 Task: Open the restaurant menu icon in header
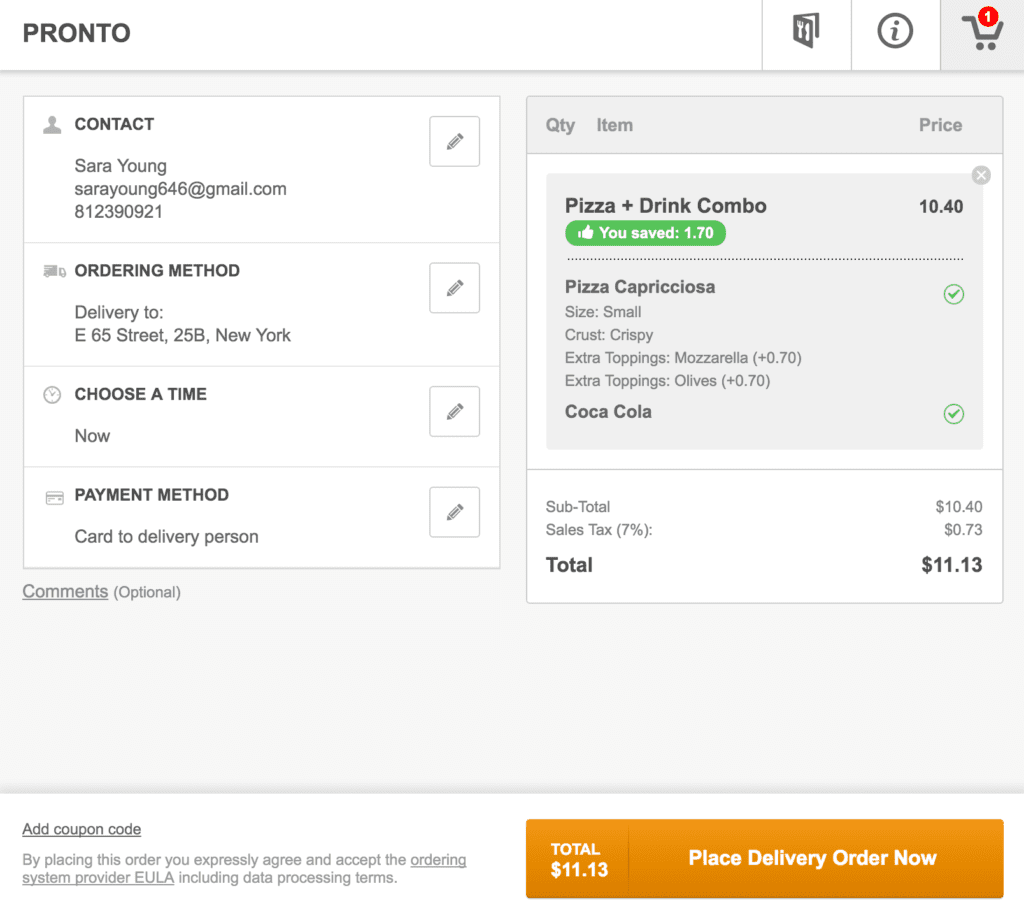pos(806,32)
